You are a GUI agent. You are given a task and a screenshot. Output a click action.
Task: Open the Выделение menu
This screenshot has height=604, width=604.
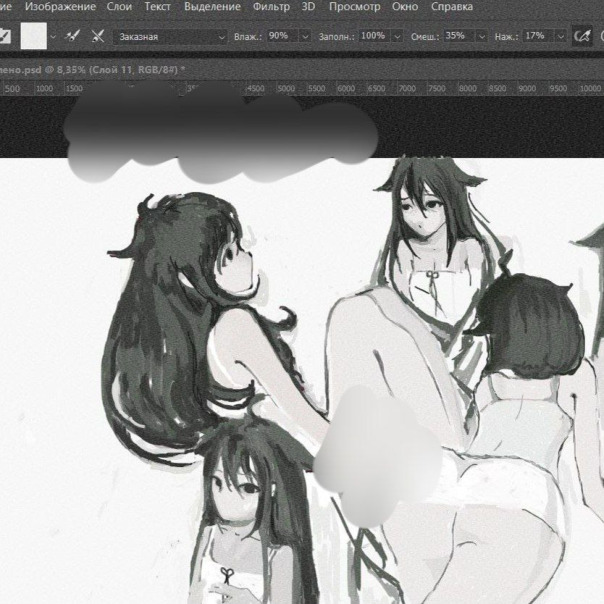[212, 7]
